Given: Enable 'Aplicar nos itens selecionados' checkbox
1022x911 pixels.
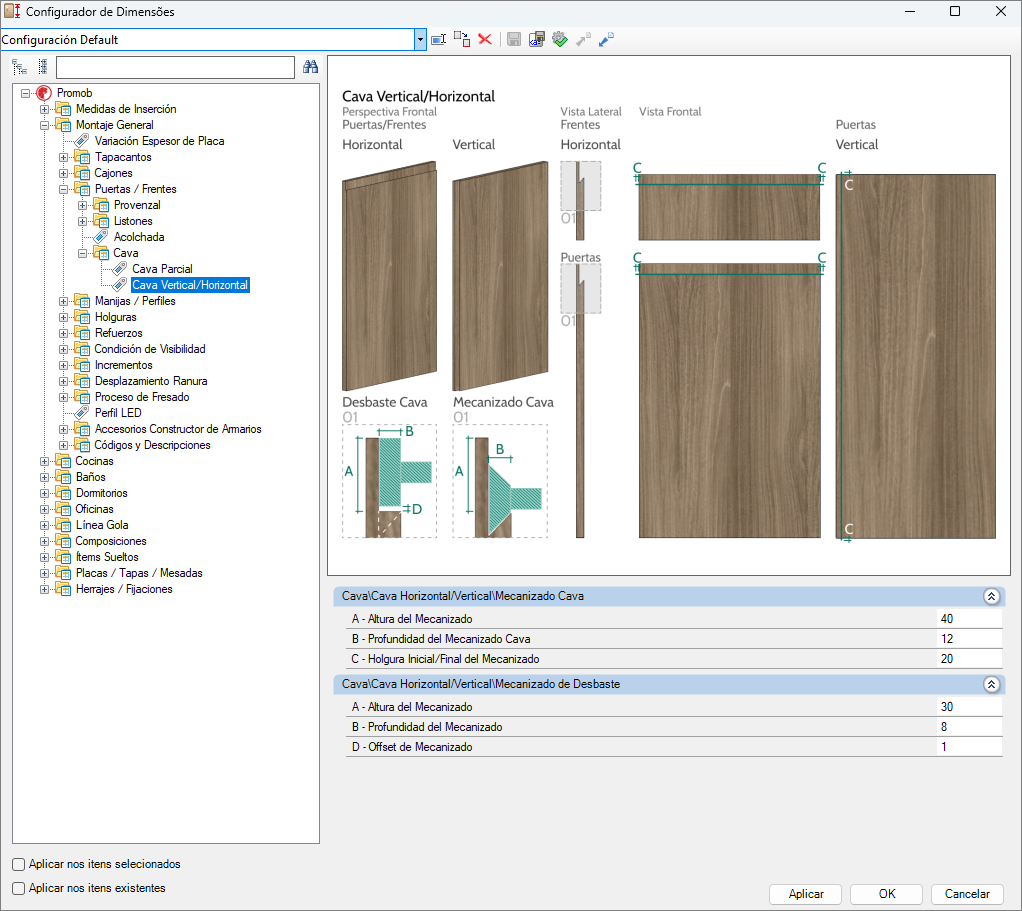Looking at the screenshot, I should (x=18, y=864).
